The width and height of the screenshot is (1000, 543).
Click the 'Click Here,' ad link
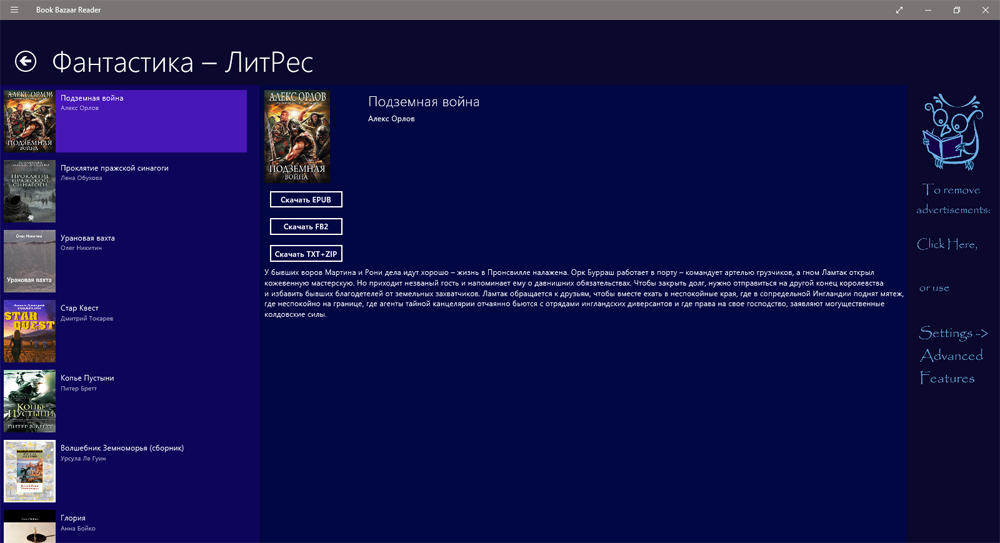946,244
